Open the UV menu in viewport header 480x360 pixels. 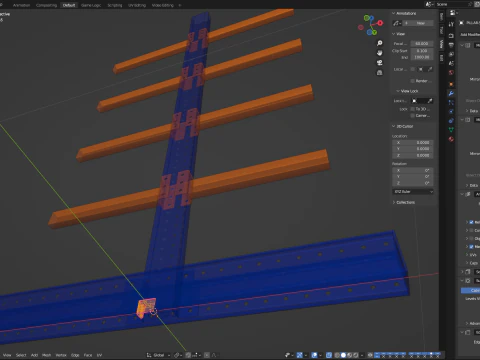[x=99, y=355]
